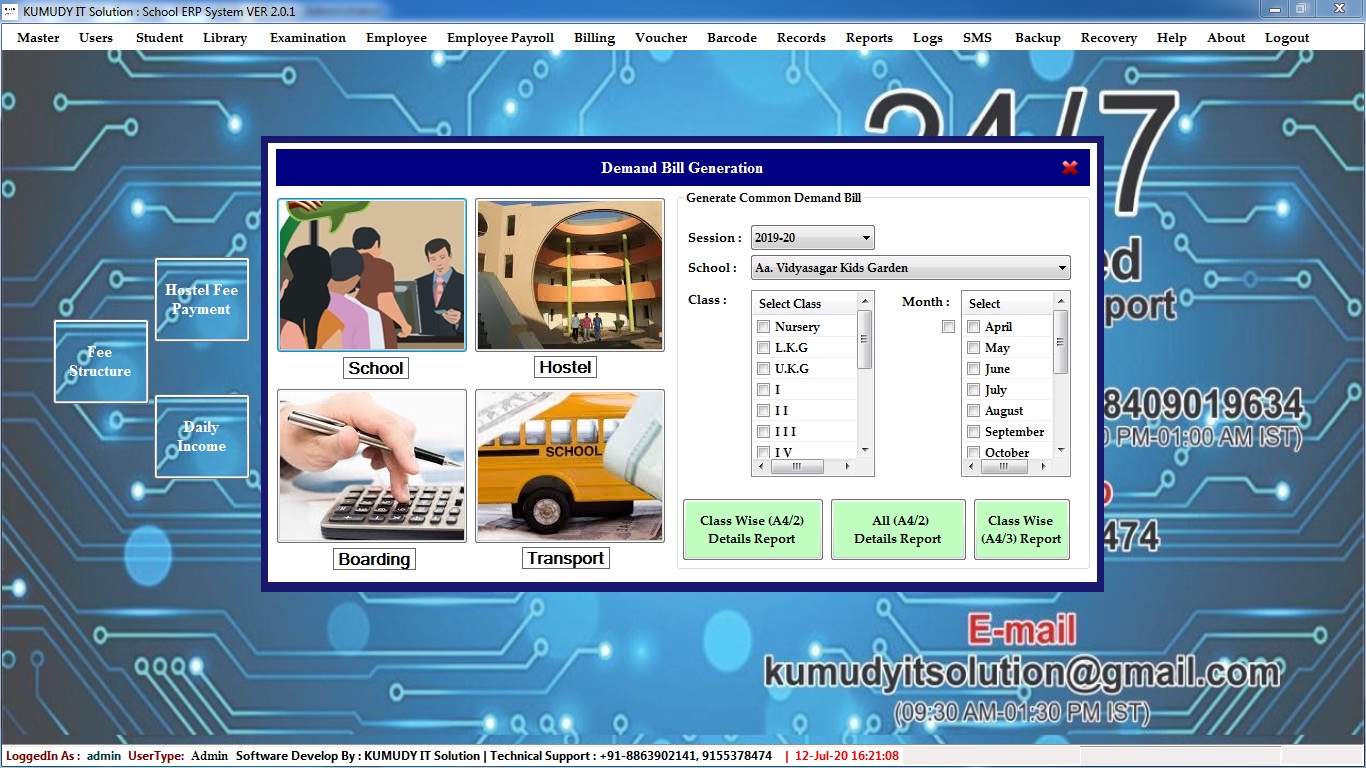Open the Daily Income shortcut tile

click(x=201, y=437)
